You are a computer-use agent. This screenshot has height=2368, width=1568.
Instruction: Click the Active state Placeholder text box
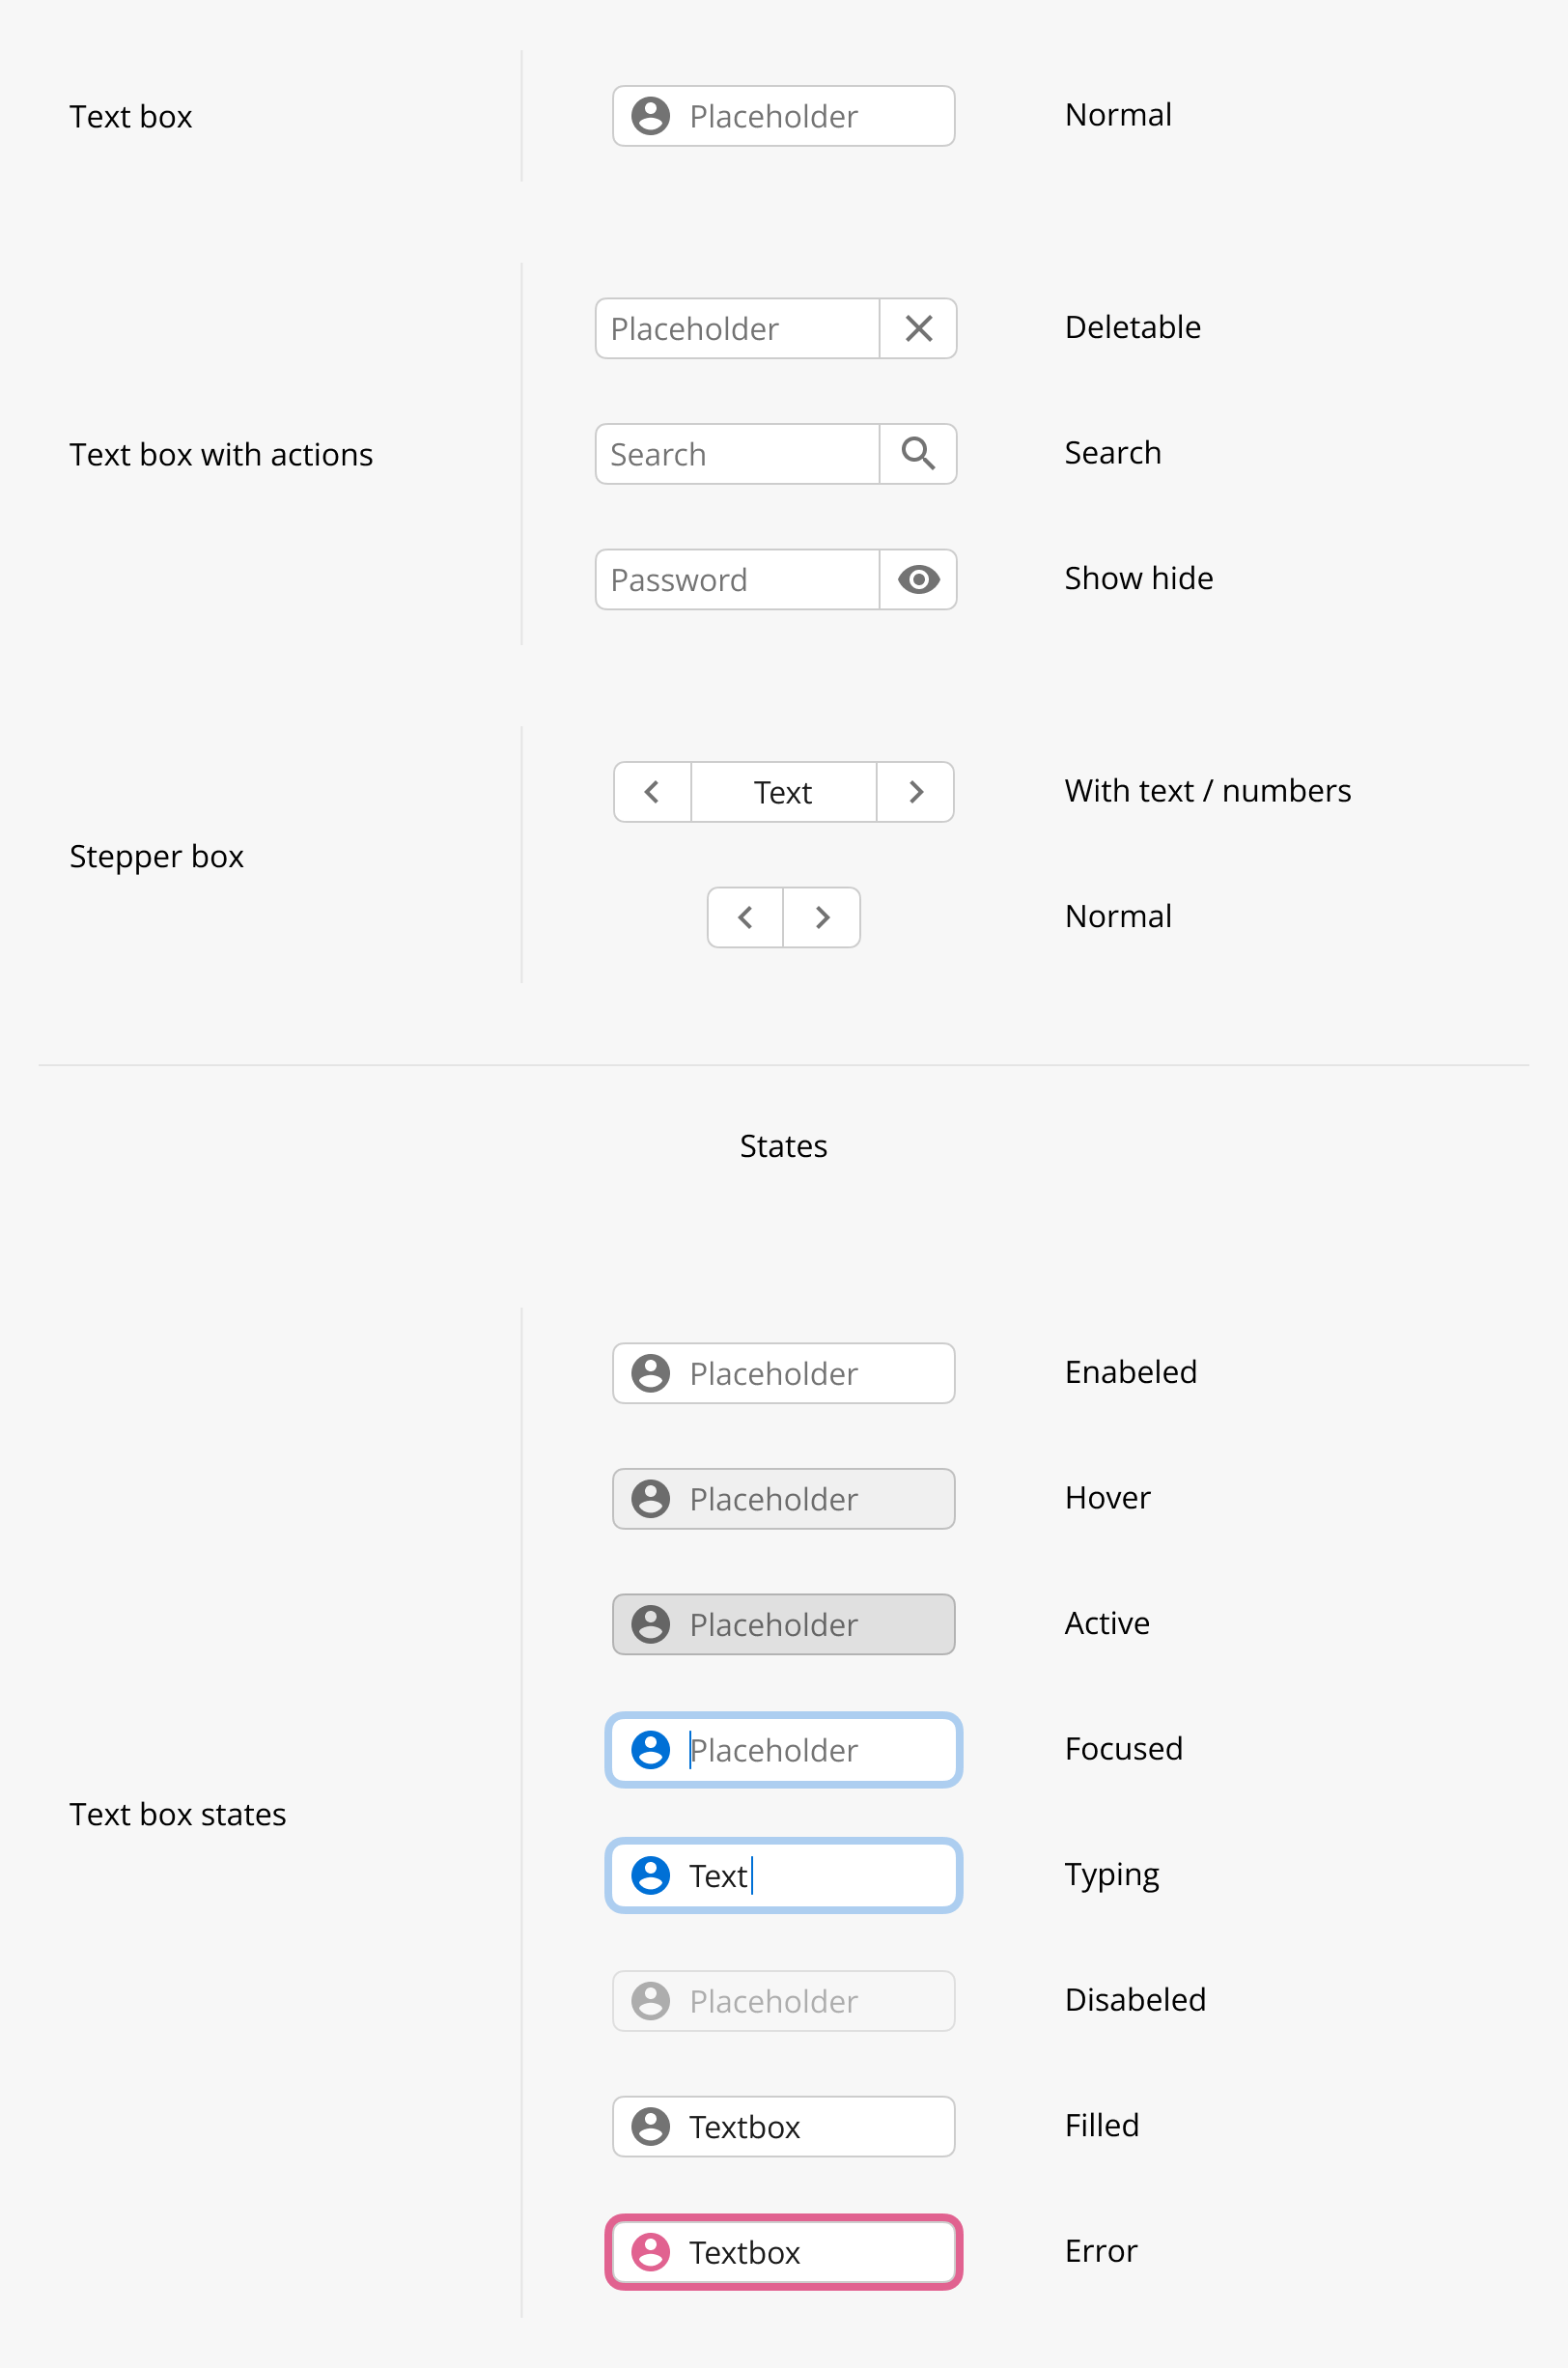[x=783, y=1624]
